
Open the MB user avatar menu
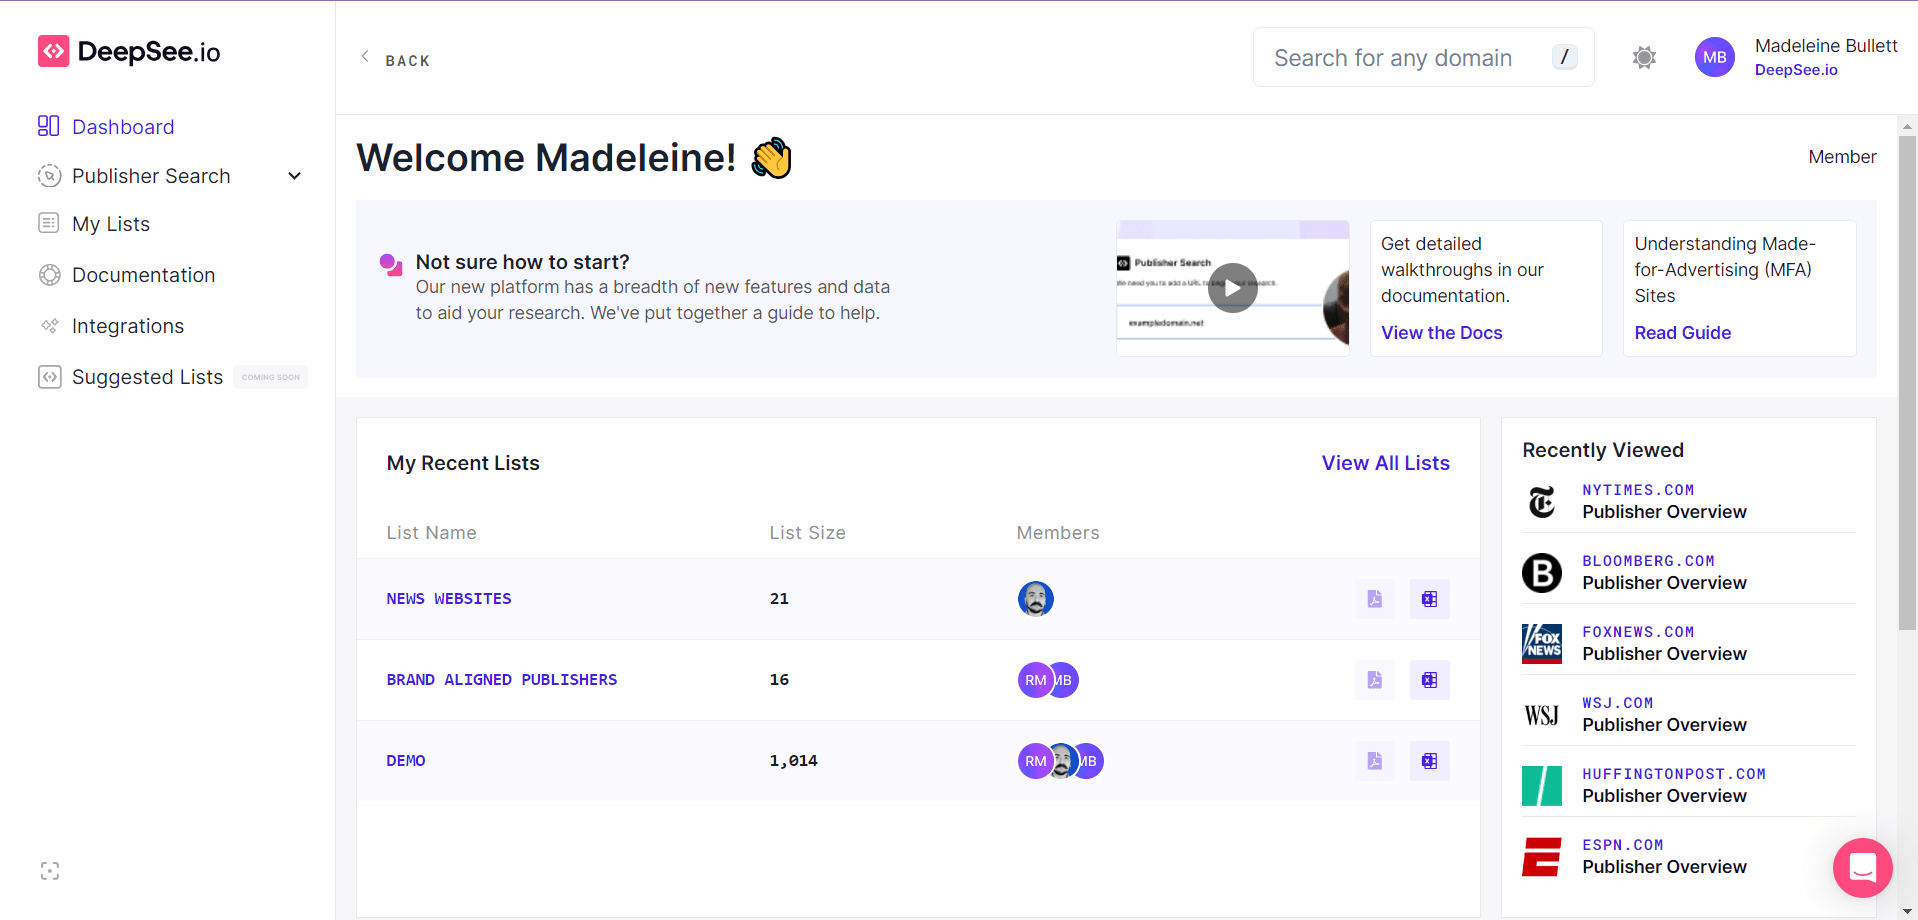coord(1714,58)
